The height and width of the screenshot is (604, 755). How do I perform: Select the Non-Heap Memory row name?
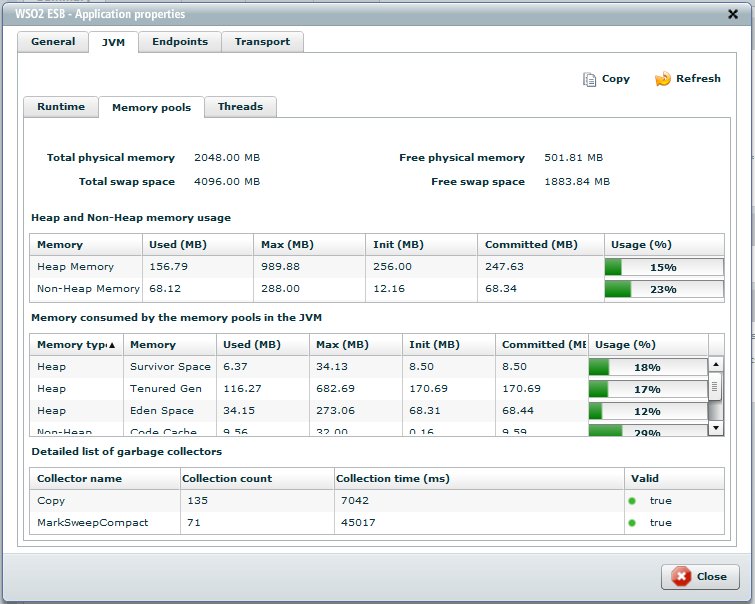88,289
